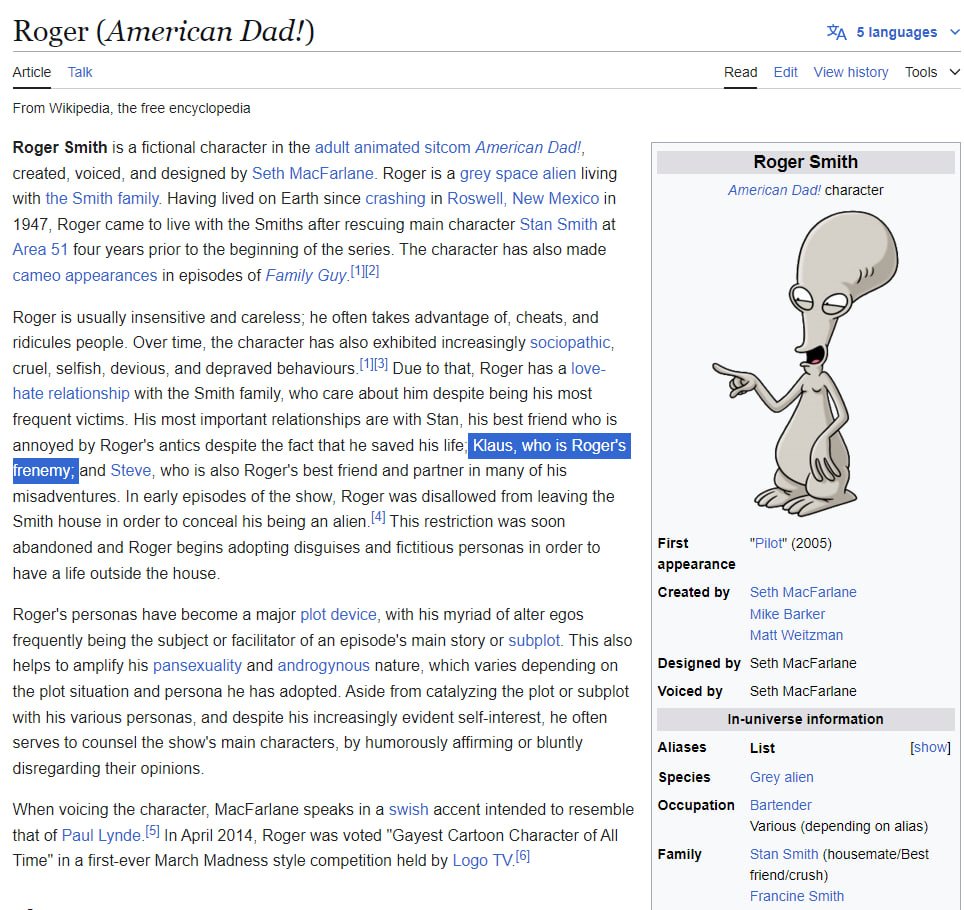
Task: Follow the plot device link
Action: pos(338,614)
